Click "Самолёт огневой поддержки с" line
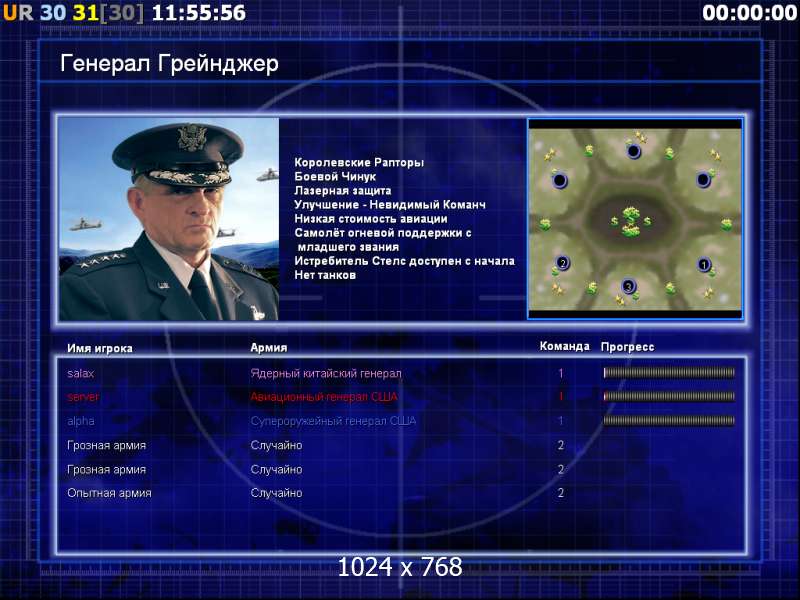 (383, 233)
